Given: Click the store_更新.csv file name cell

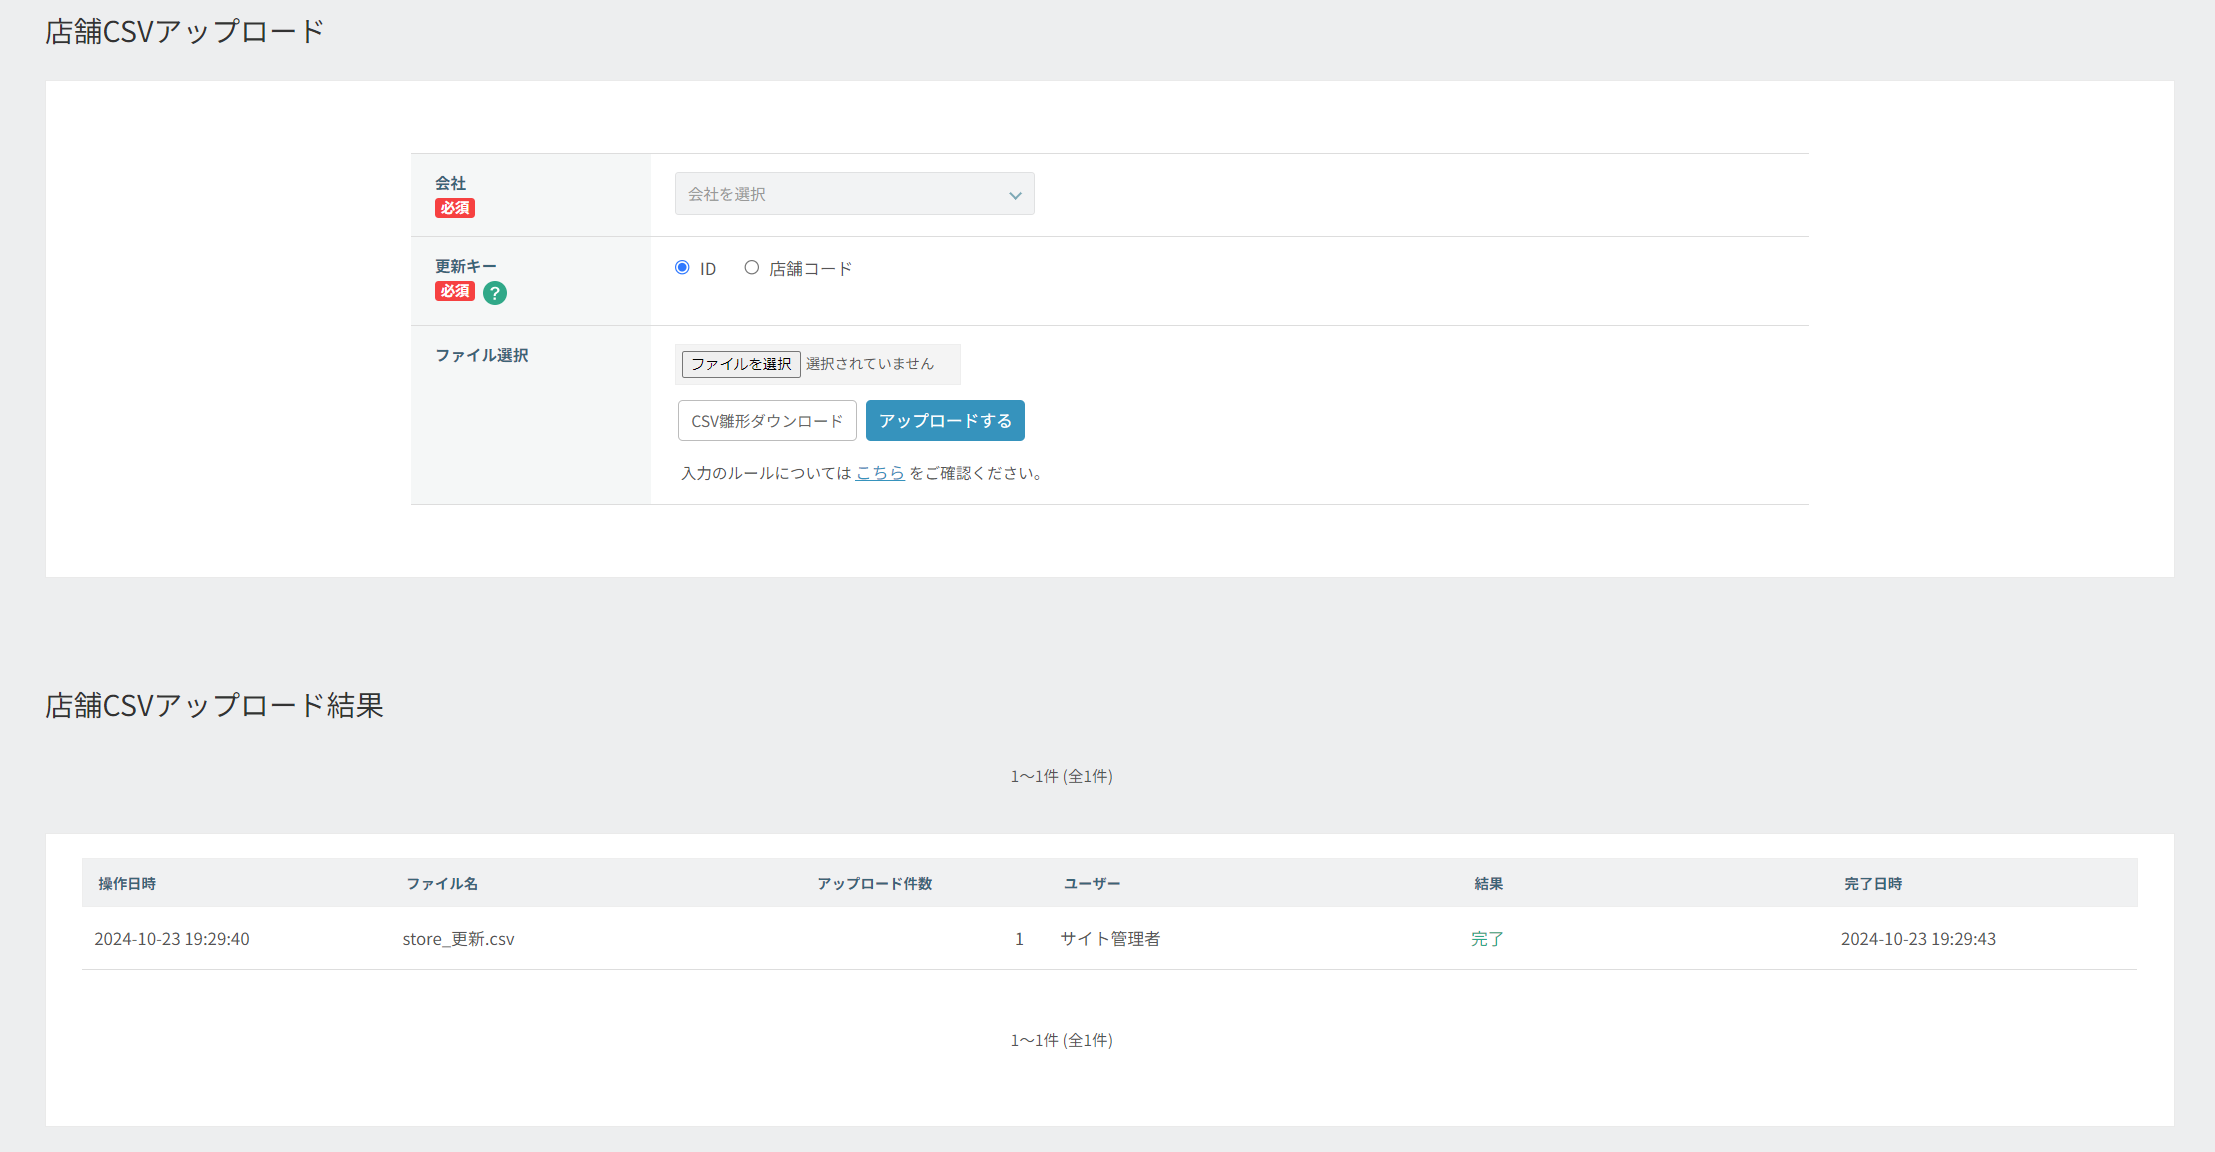Looking at the screenshot, I should tap(458, 939).
